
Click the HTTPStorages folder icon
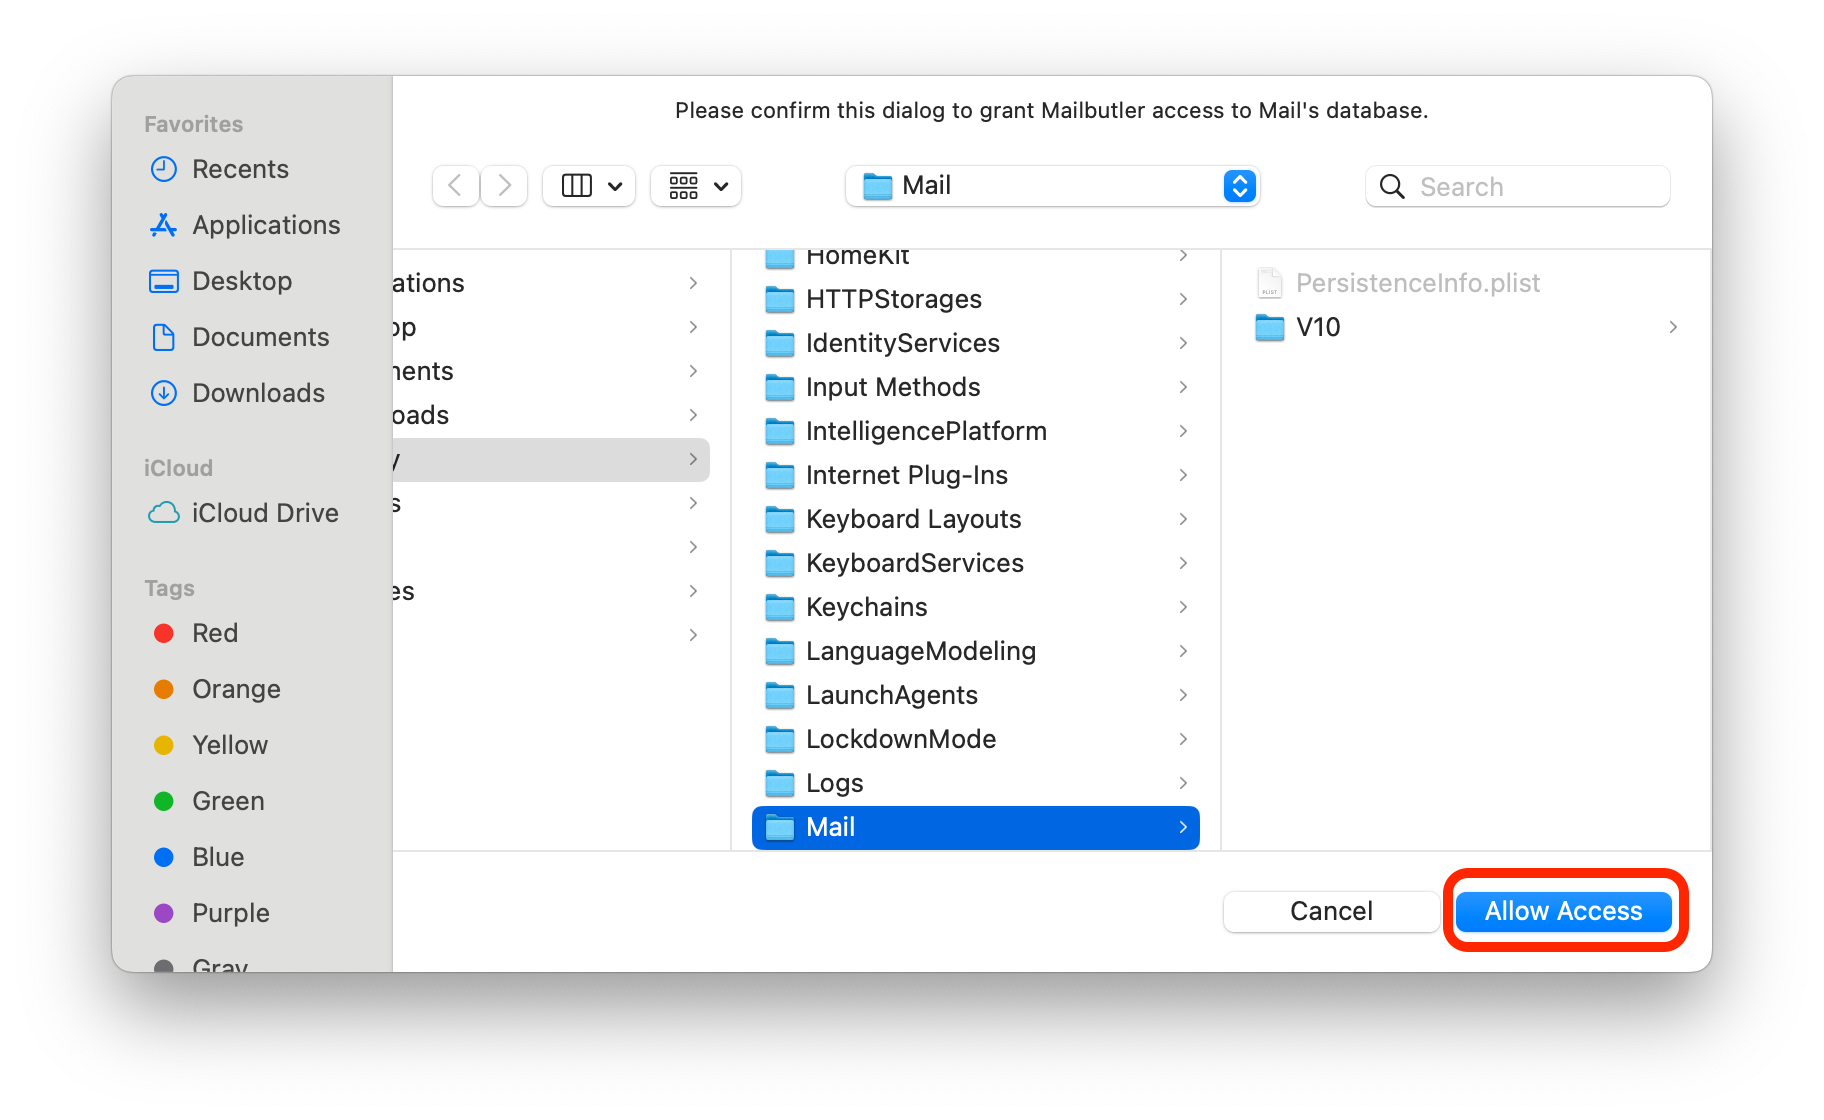pos(779,299)
